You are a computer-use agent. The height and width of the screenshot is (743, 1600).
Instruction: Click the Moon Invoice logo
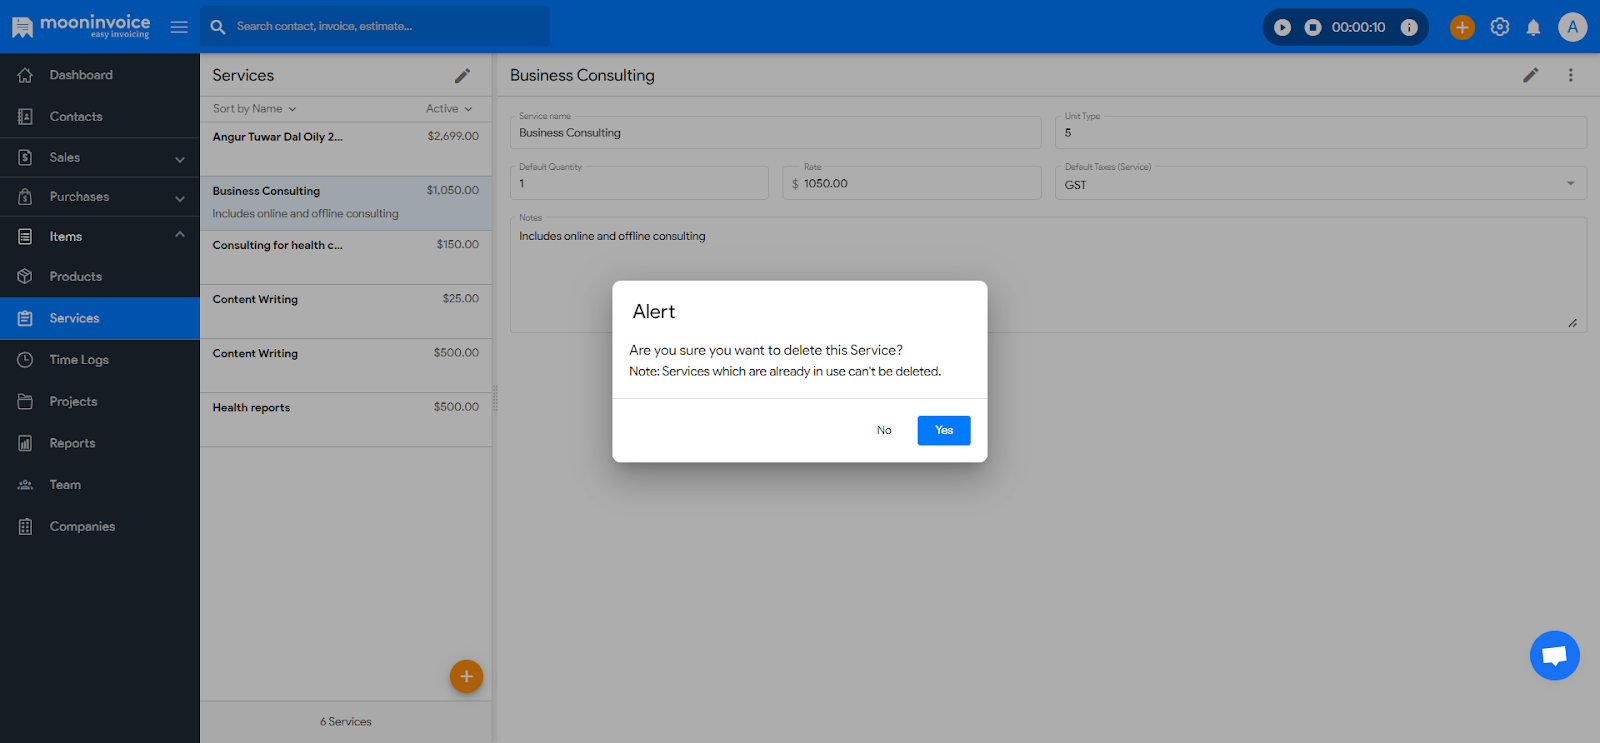click(x=81, y=26)
